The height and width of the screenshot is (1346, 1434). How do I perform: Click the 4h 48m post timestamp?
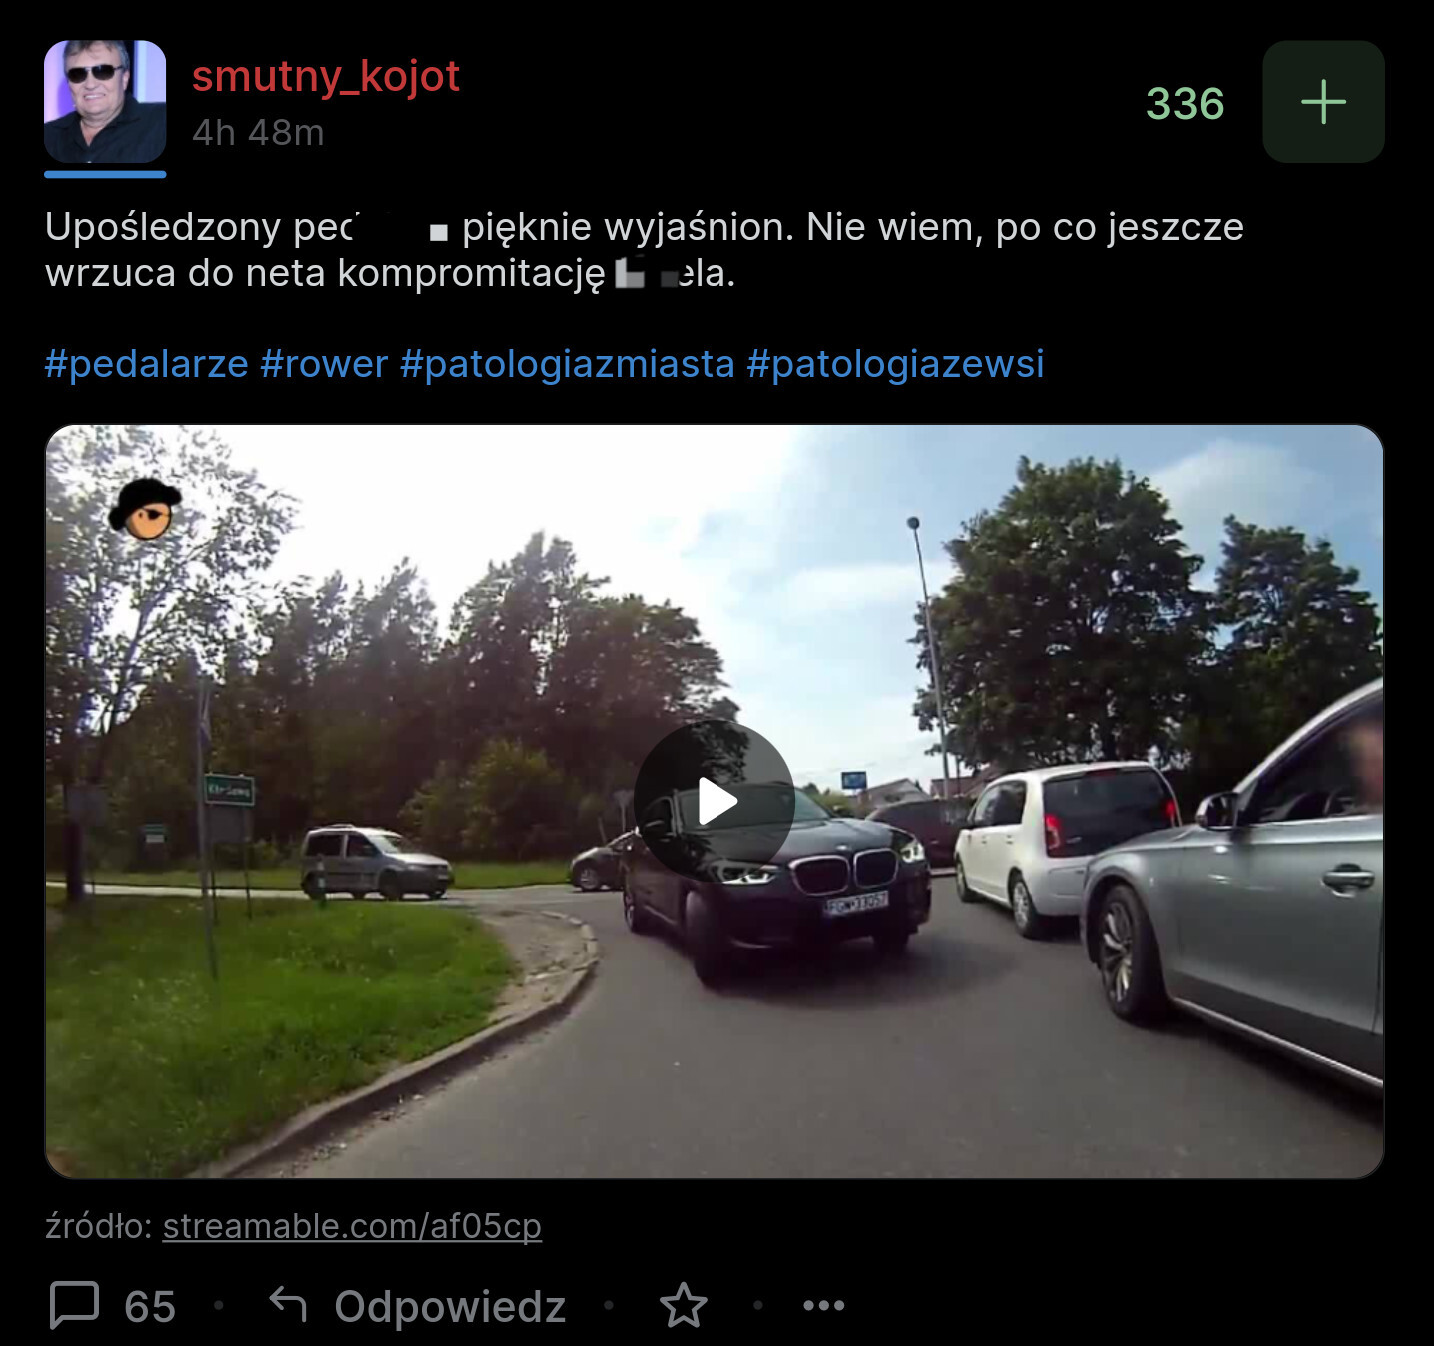(x=258, y=132)
